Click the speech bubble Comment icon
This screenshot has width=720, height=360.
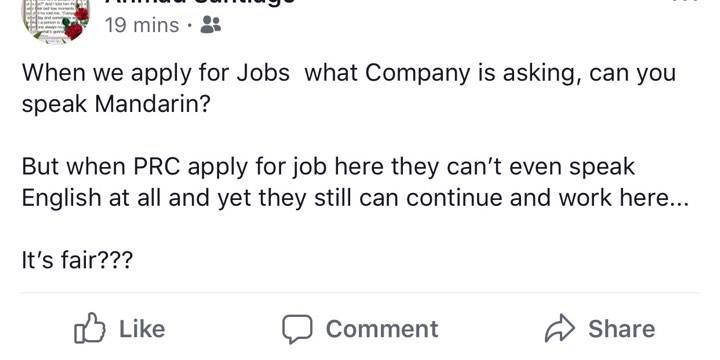tap(297, 329)
